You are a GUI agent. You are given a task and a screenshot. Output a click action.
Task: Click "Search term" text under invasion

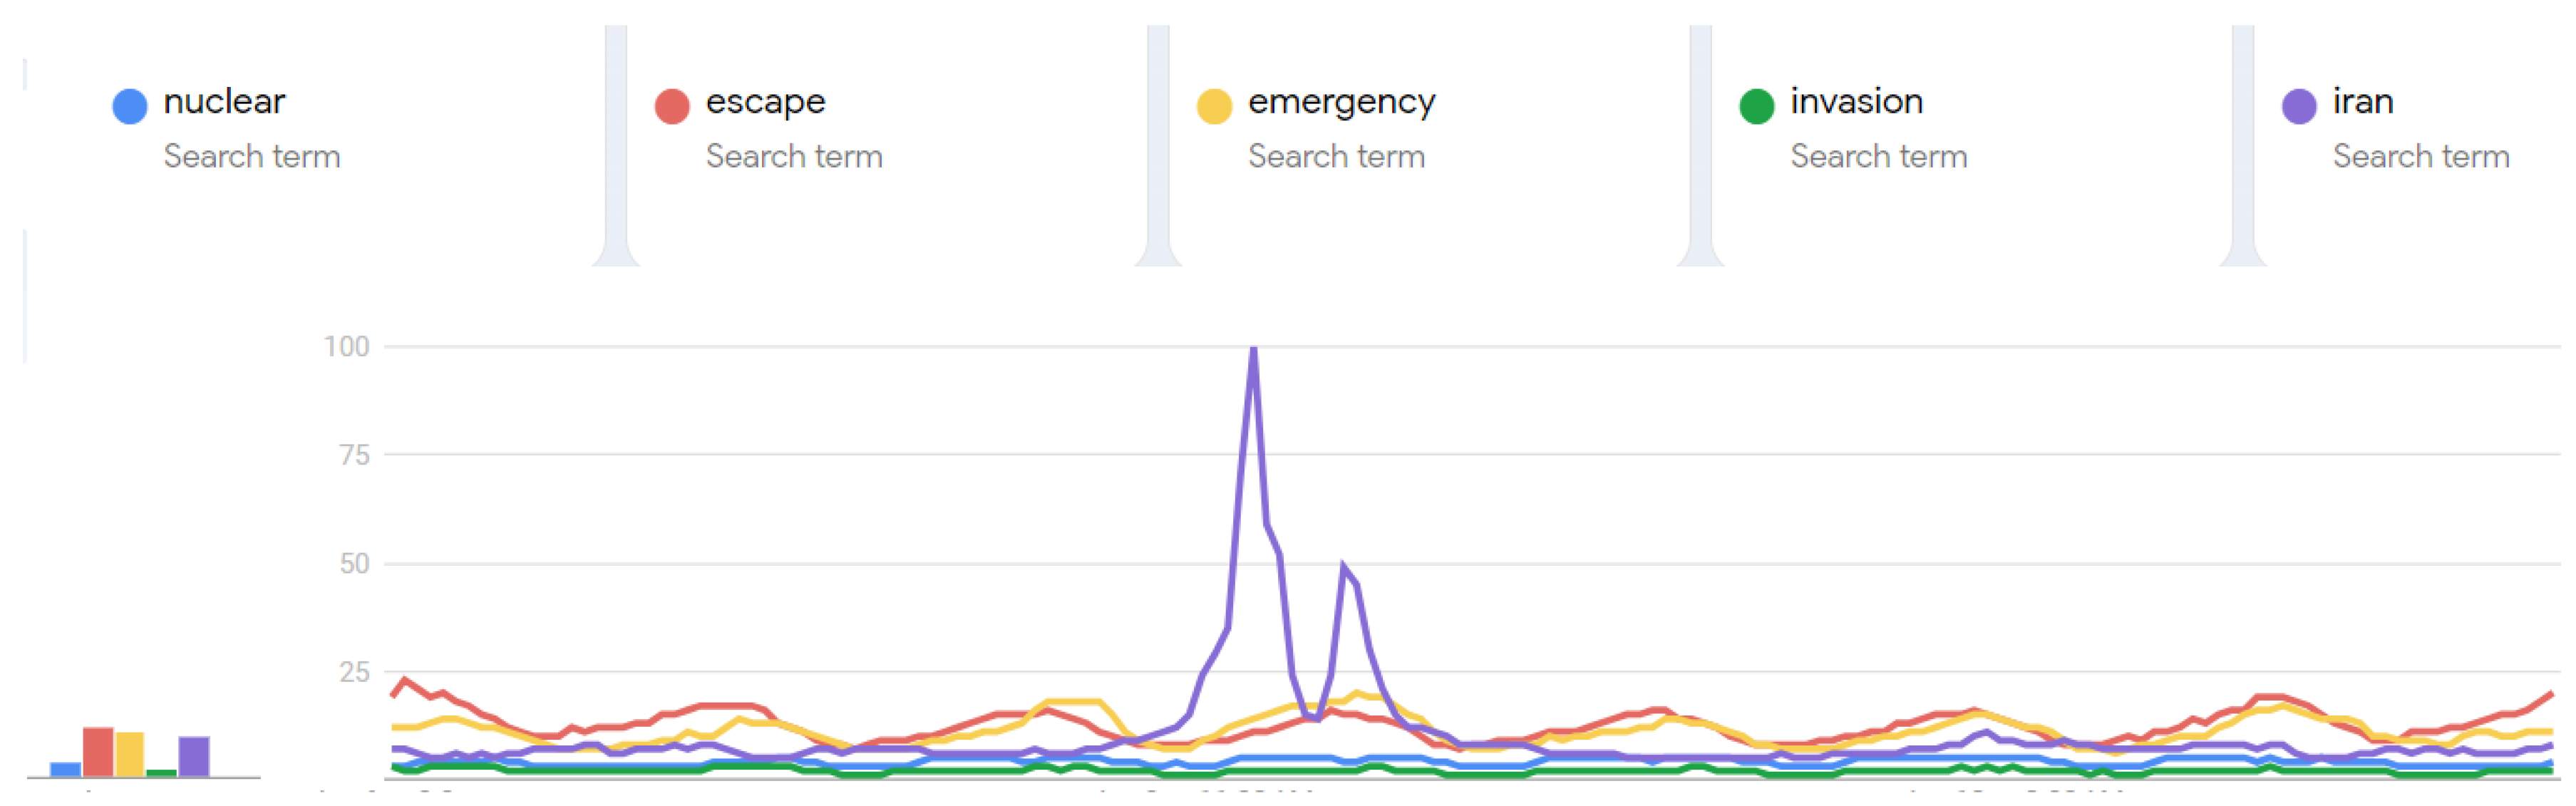1878,157
